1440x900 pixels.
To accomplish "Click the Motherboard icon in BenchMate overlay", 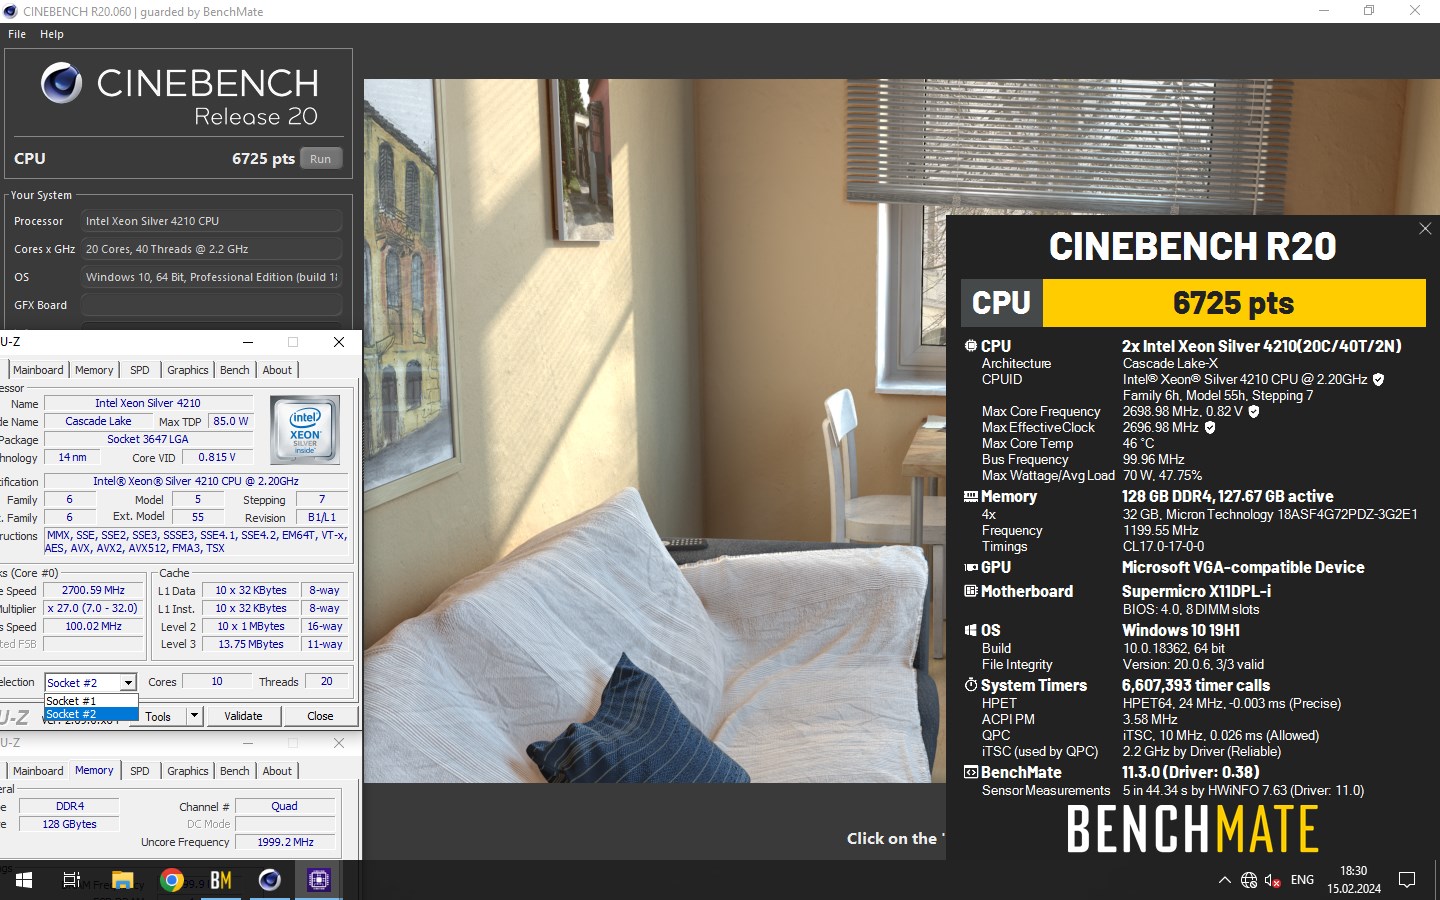I will tap(970, 591).
